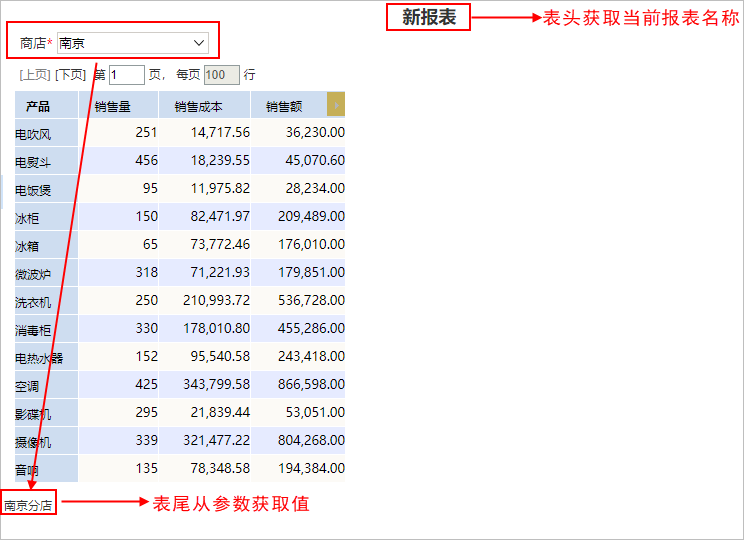Click sales quantity 152

(x=147, y=356)
